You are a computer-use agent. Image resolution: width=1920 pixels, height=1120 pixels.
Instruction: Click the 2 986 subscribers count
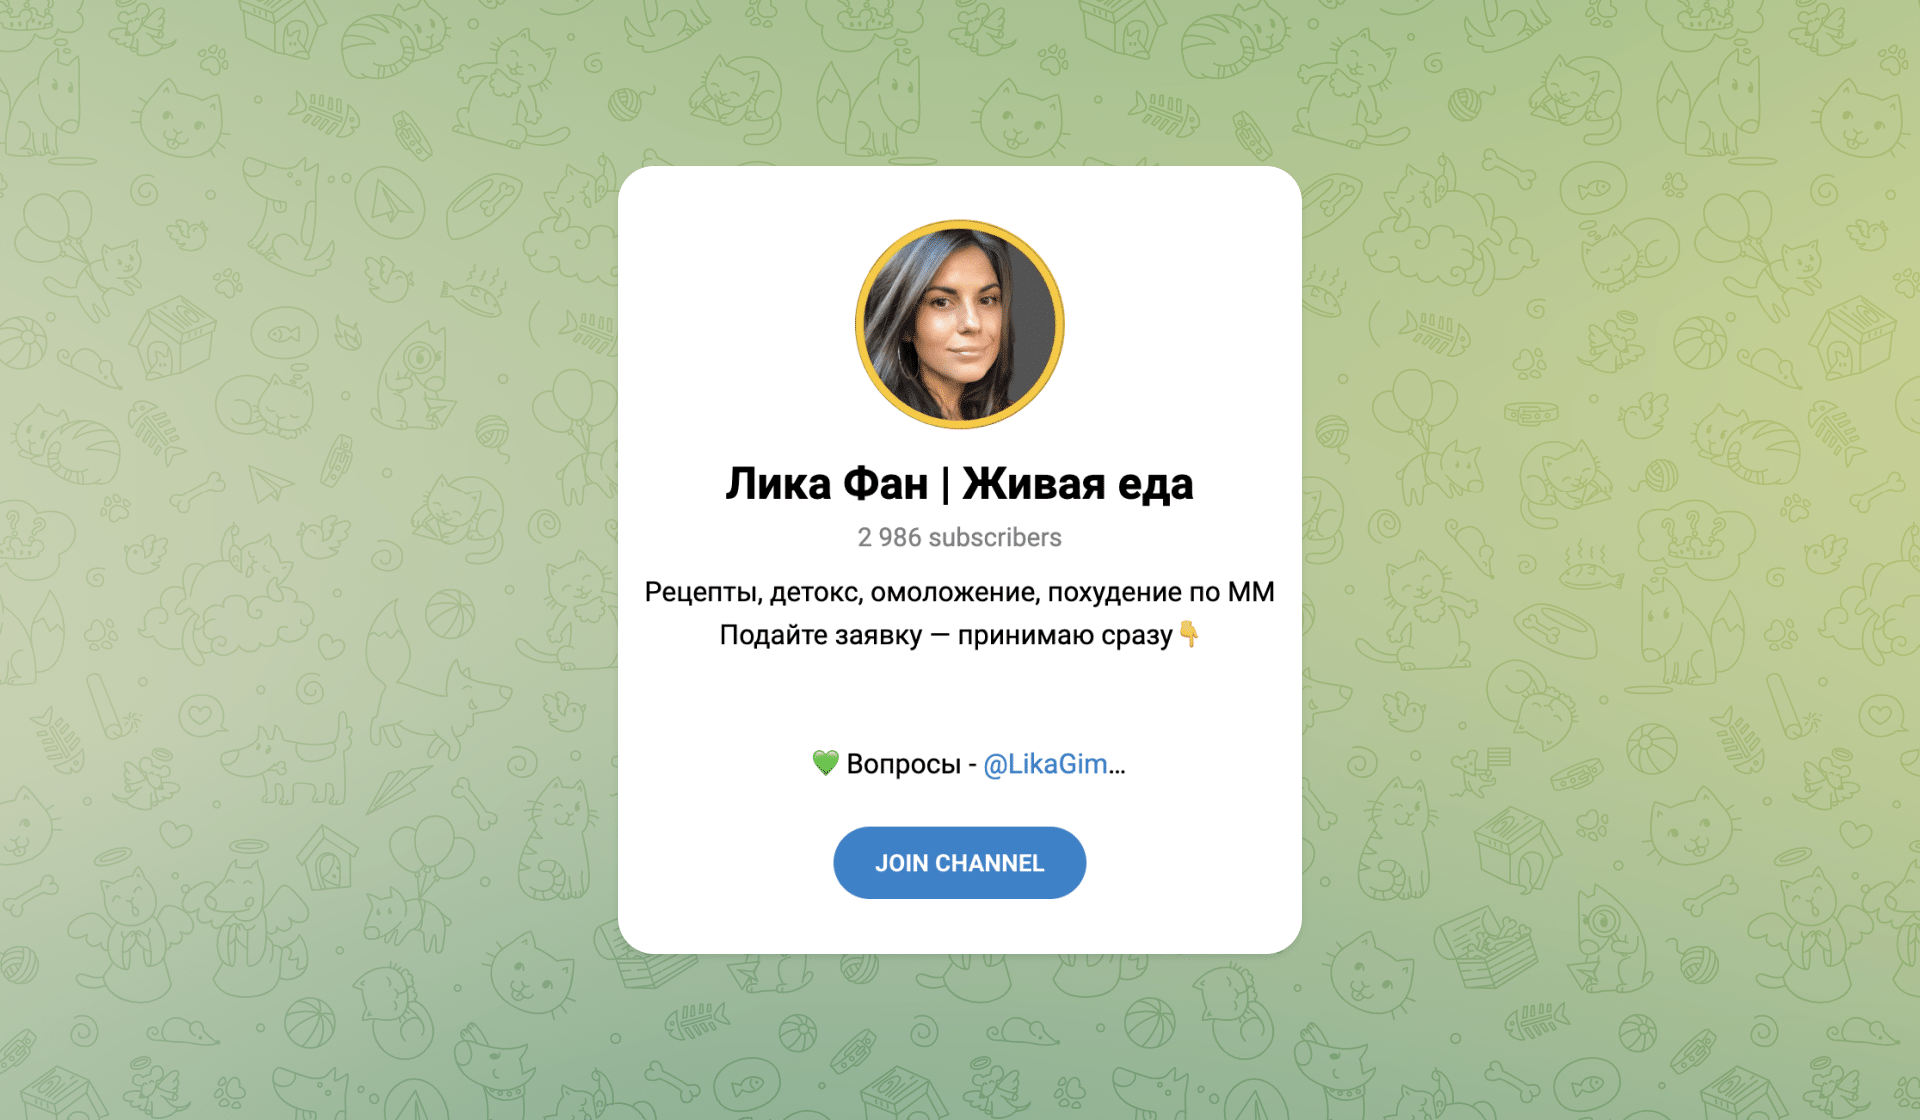tap(959, 537)
